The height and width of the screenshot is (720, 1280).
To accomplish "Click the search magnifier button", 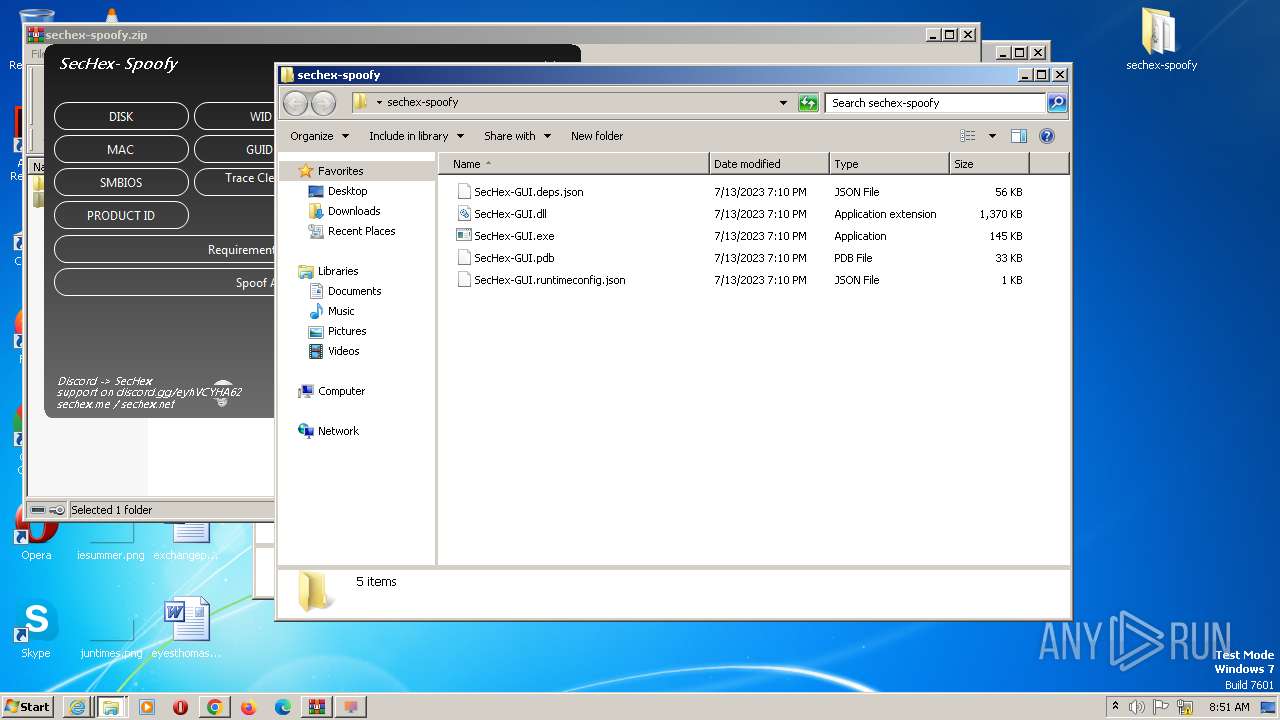I will [1057, 102].
